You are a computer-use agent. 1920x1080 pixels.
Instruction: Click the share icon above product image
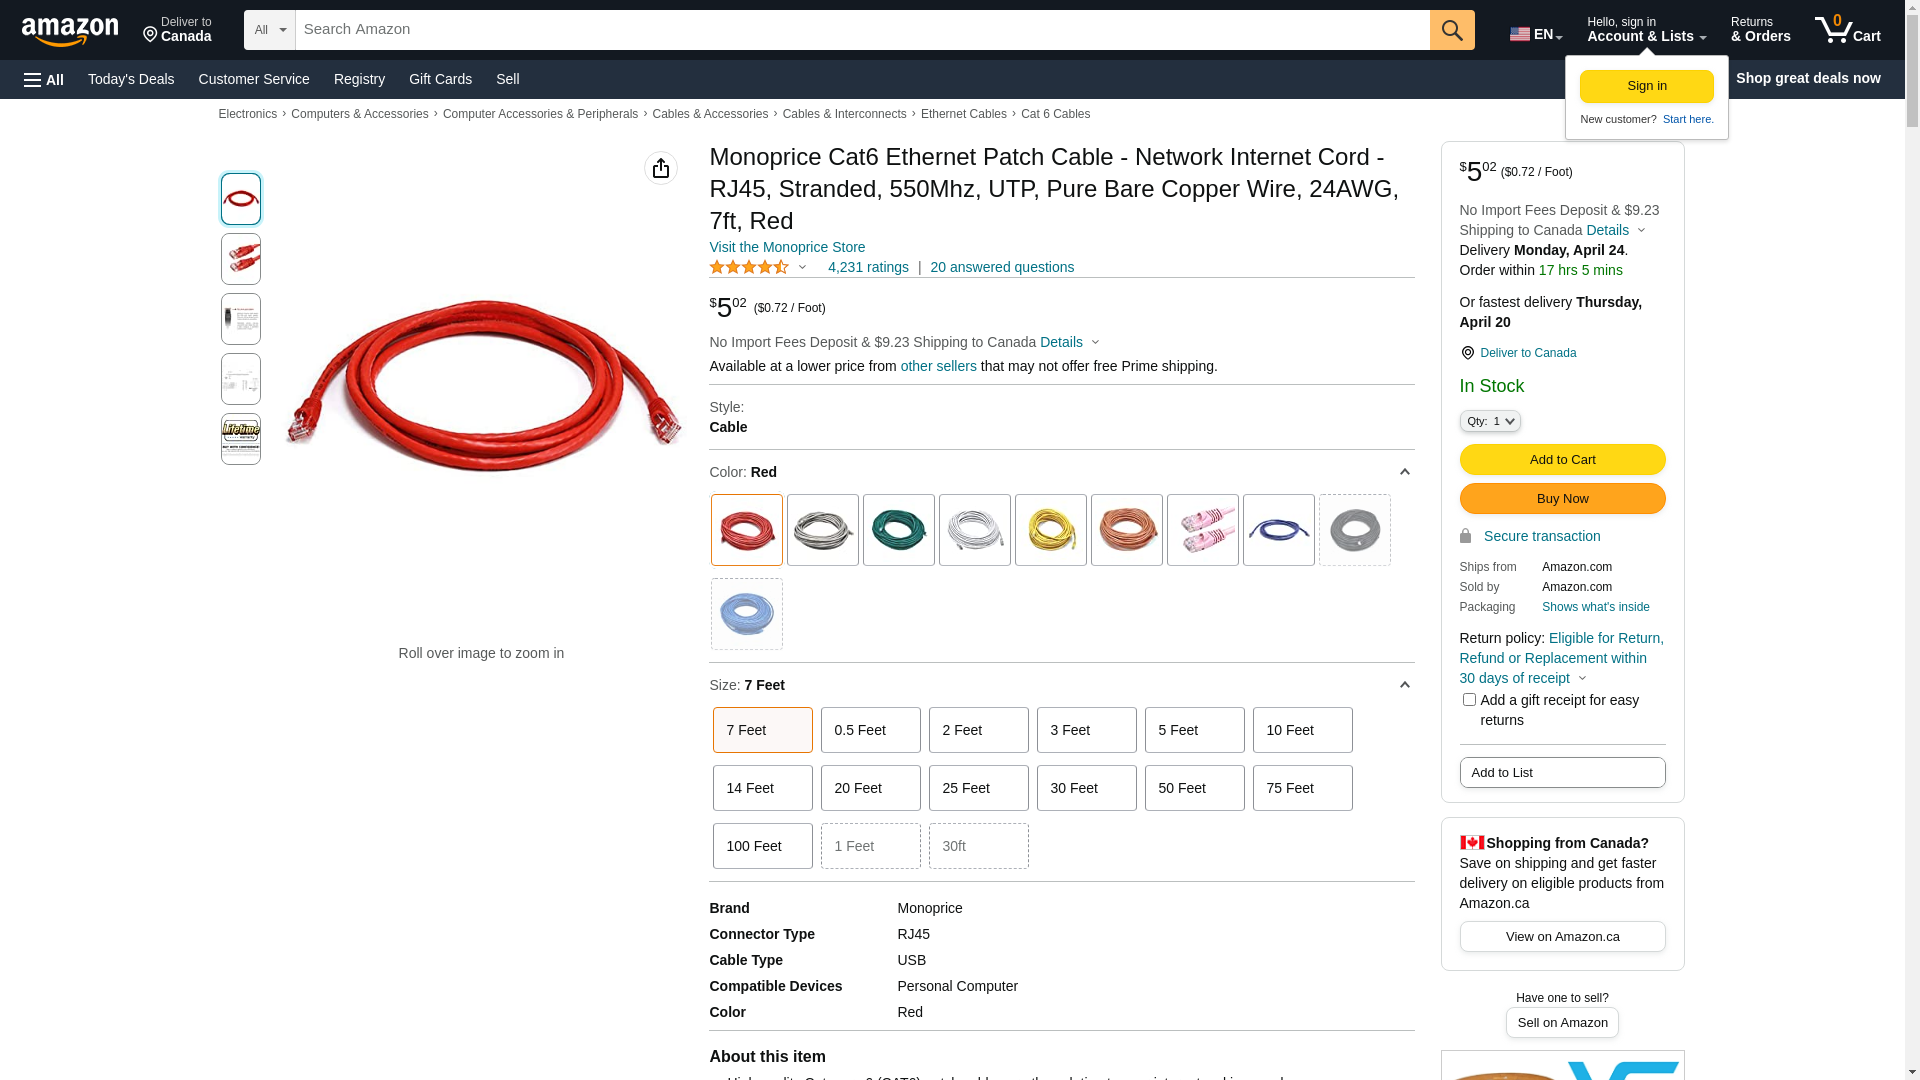click(x=660, y=168)
